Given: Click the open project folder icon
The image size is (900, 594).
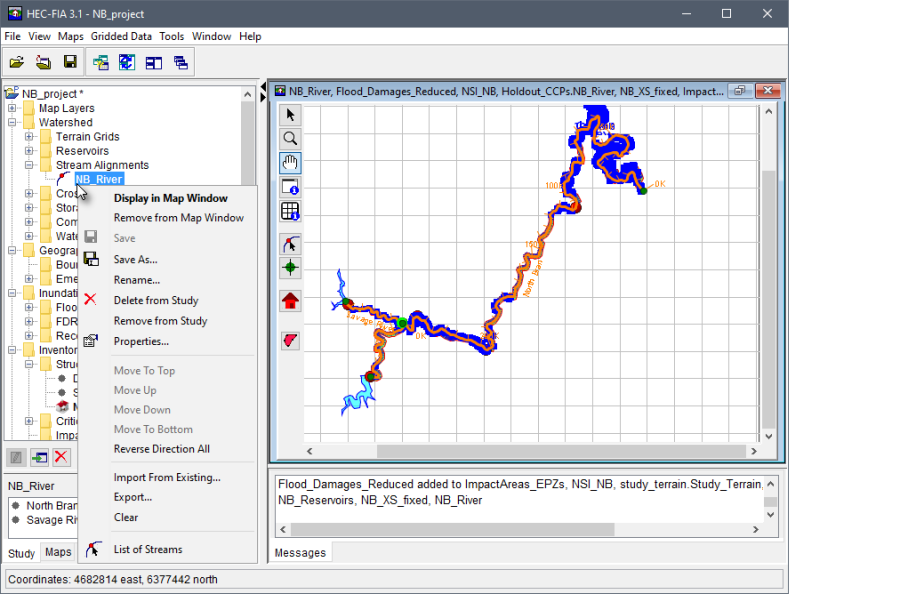Looking at the screenshot, I should tap(17, 62).
